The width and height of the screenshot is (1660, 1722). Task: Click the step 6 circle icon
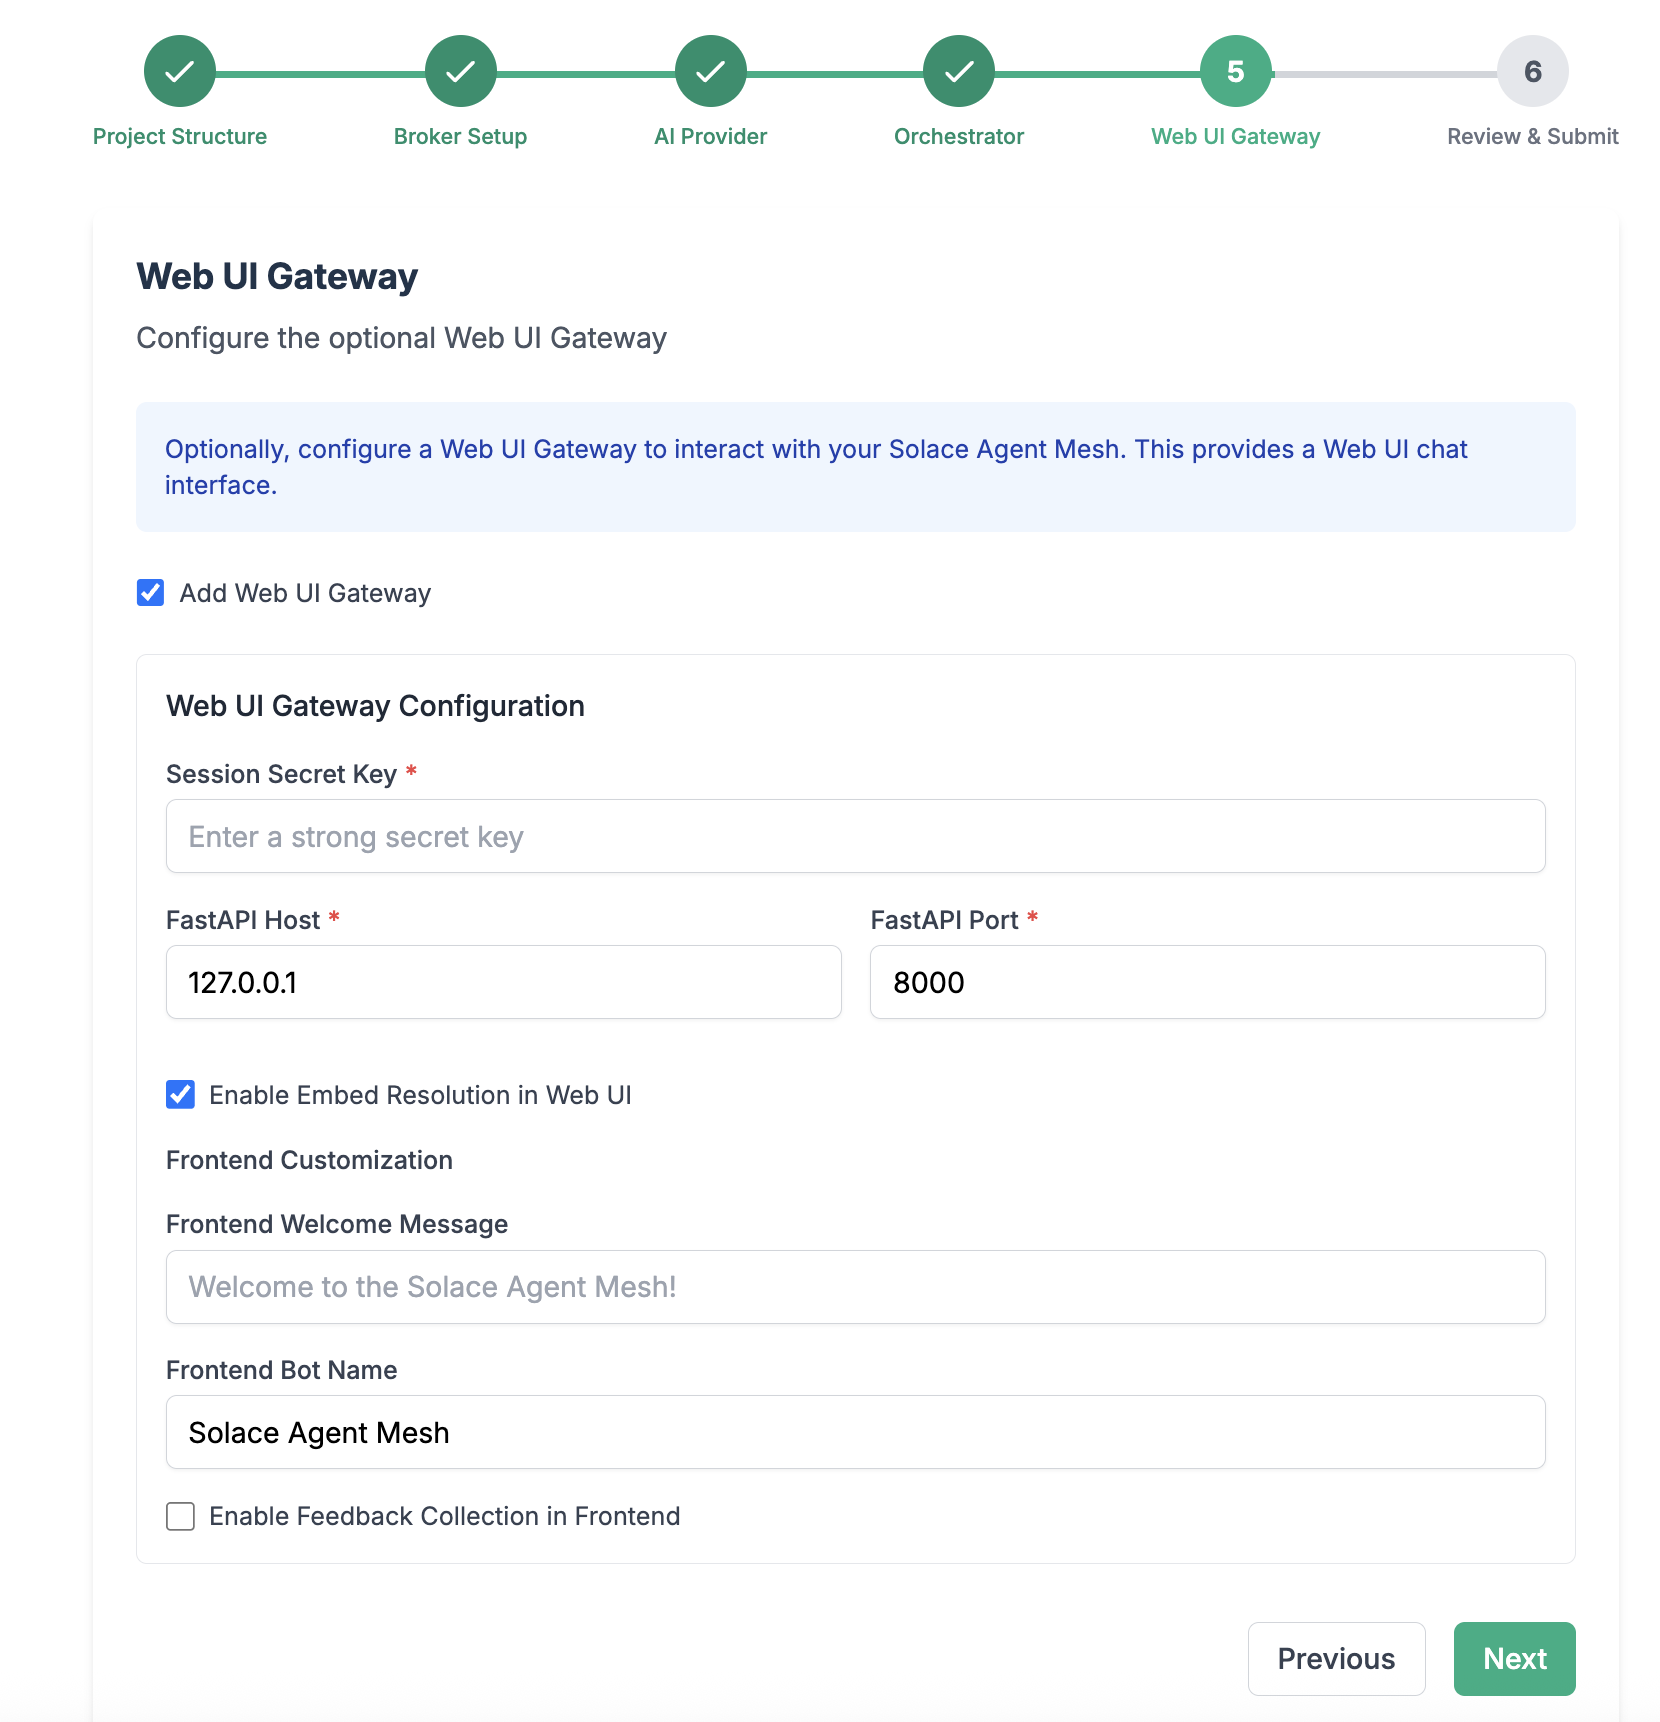[x=1532, y=71]
